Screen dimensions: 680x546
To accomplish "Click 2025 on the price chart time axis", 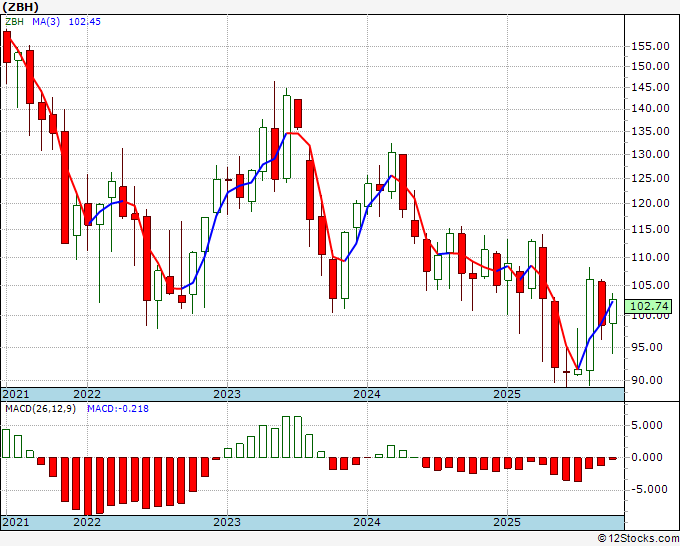I will click(507, 394).
